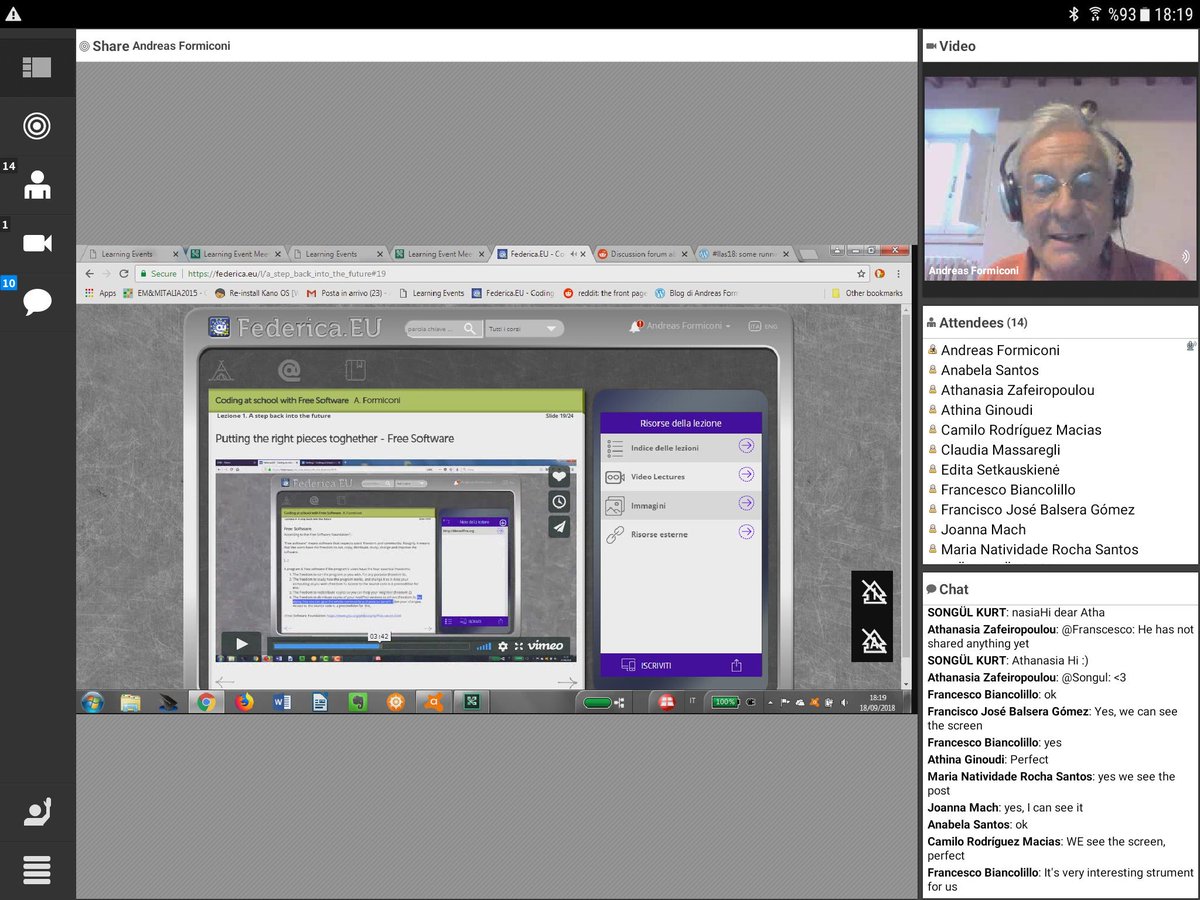Image resolution: width=1200 pixels, height=900 pixels.
Task: Open the layout switcher icon in the sidebar
Action: coord(37,67)
